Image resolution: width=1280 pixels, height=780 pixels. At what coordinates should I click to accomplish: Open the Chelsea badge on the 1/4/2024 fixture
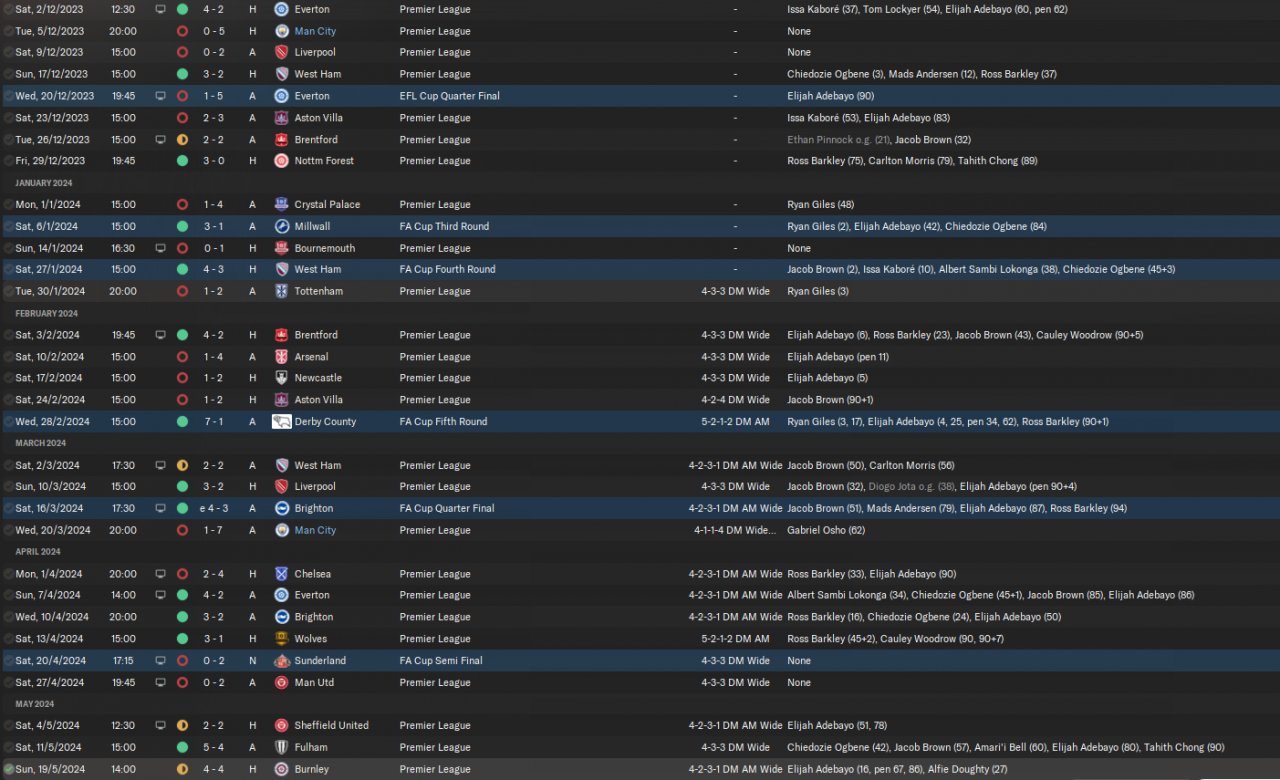282,574
